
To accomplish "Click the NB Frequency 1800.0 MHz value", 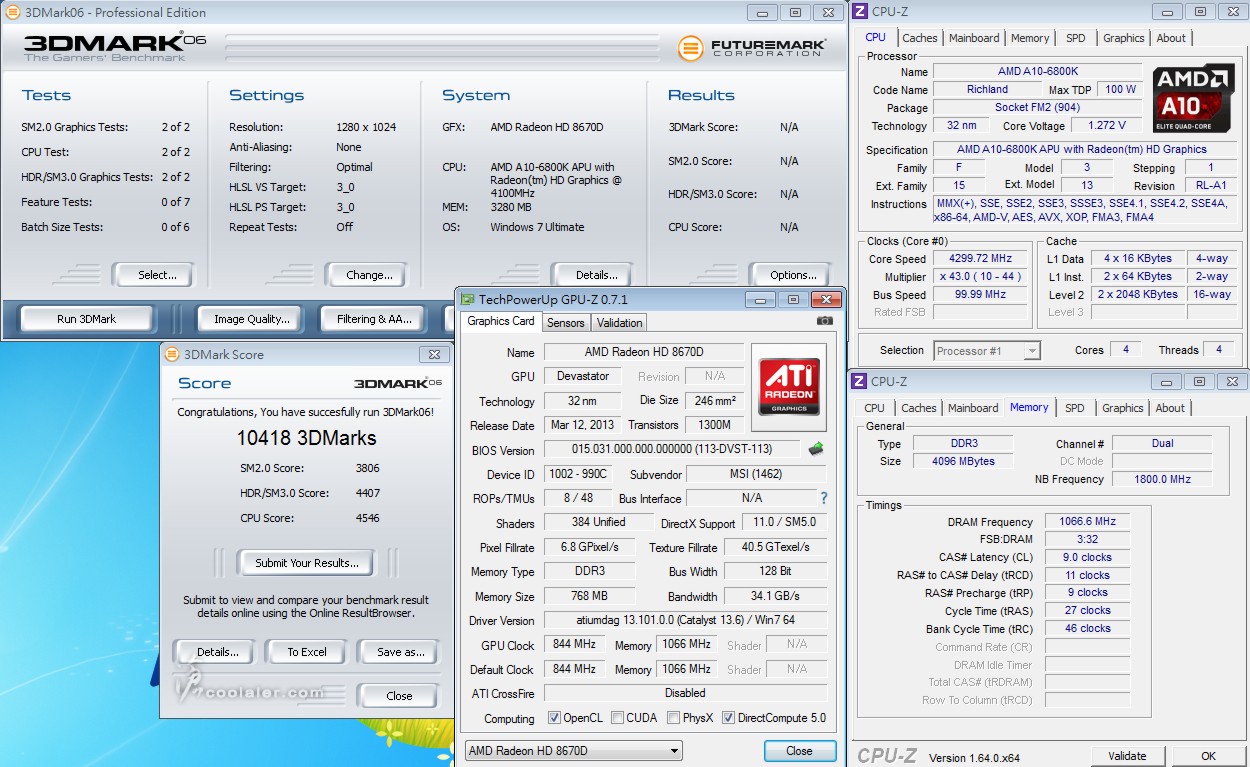I will pos(1162,479).
